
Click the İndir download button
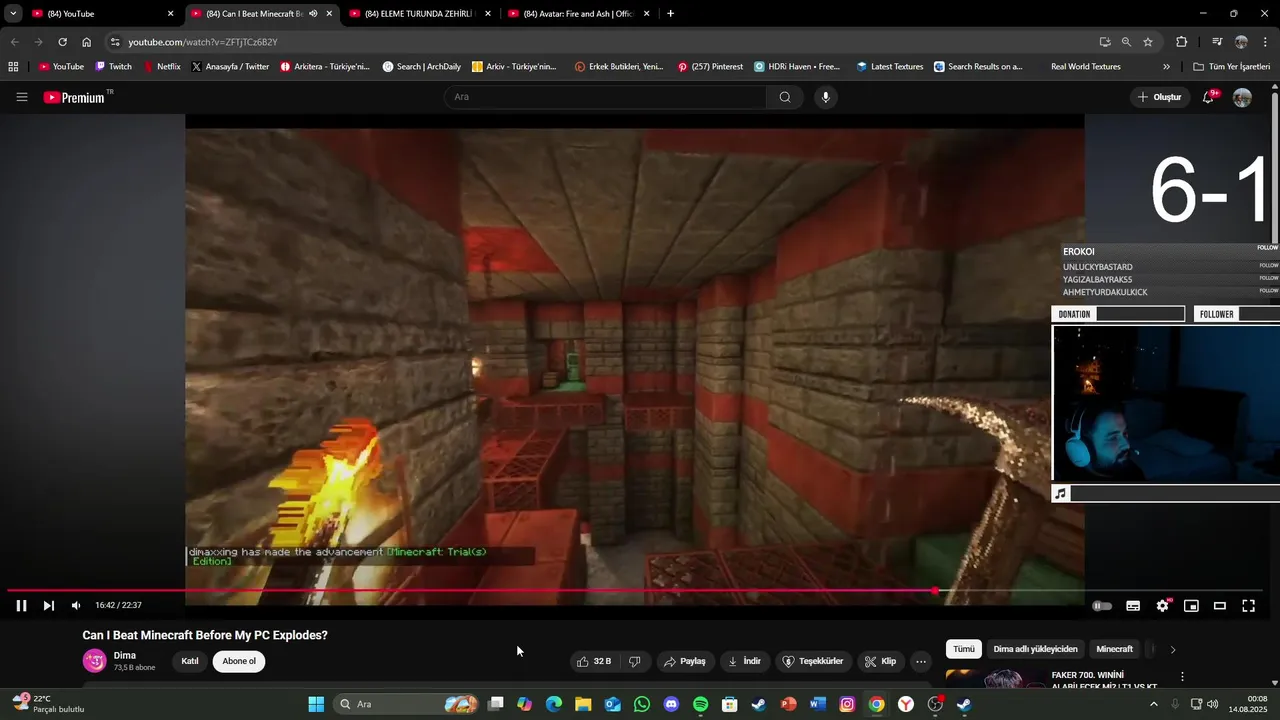(x=744, y=661)
